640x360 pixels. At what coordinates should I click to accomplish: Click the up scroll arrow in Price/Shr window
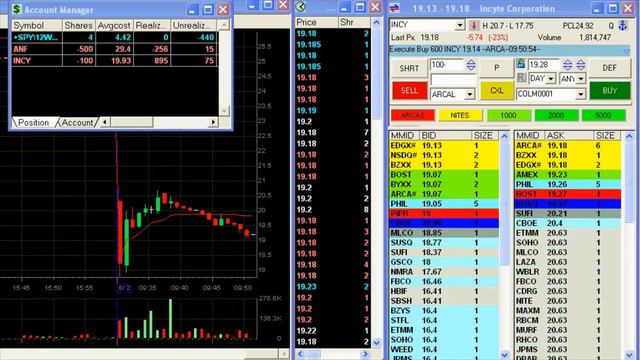[376, 22]
